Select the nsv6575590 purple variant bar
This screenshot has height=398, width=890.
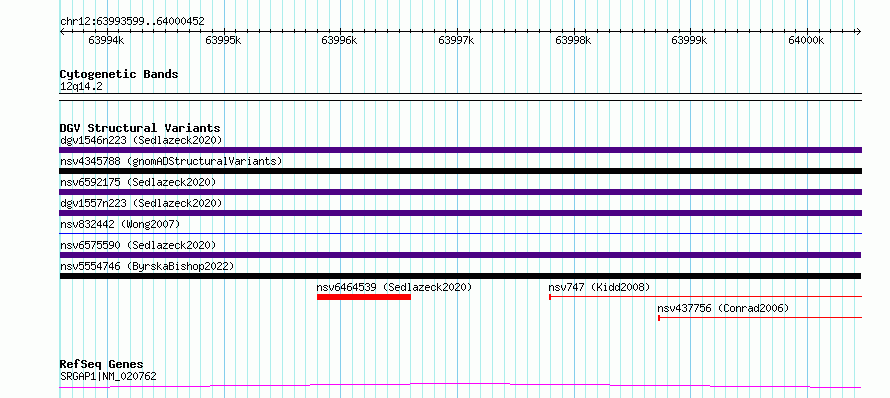pos(460,255)
